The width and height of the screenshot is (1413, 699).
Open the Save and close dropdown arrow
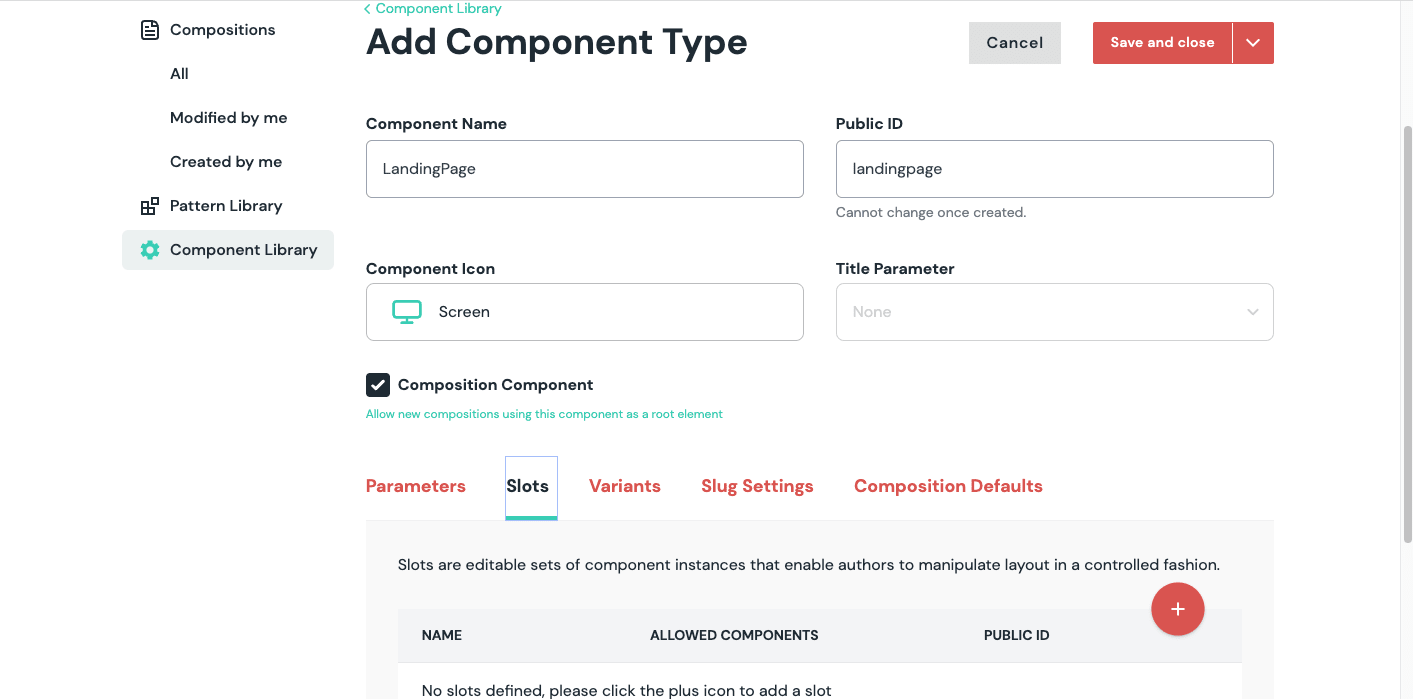1253,43
